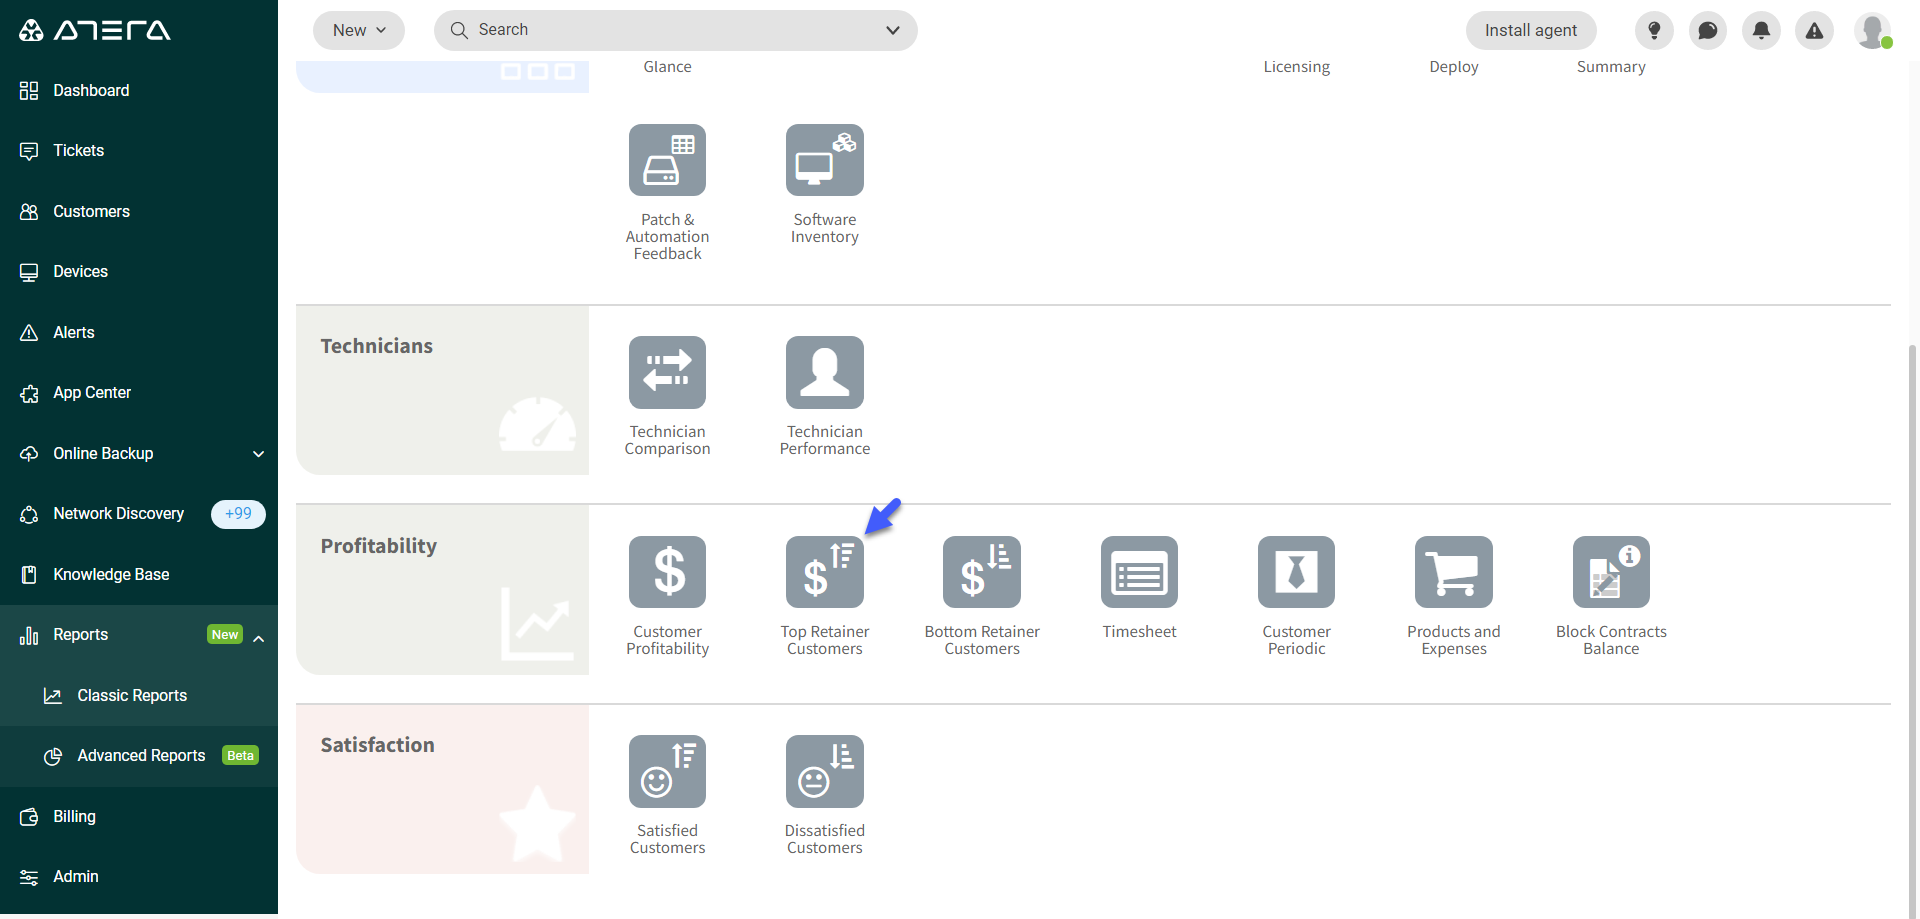Go to Dashboard in sidebar
Image resolution: width=1920 pixels, height=919 pixels.
pyautogui.click(x=139, y=90)
